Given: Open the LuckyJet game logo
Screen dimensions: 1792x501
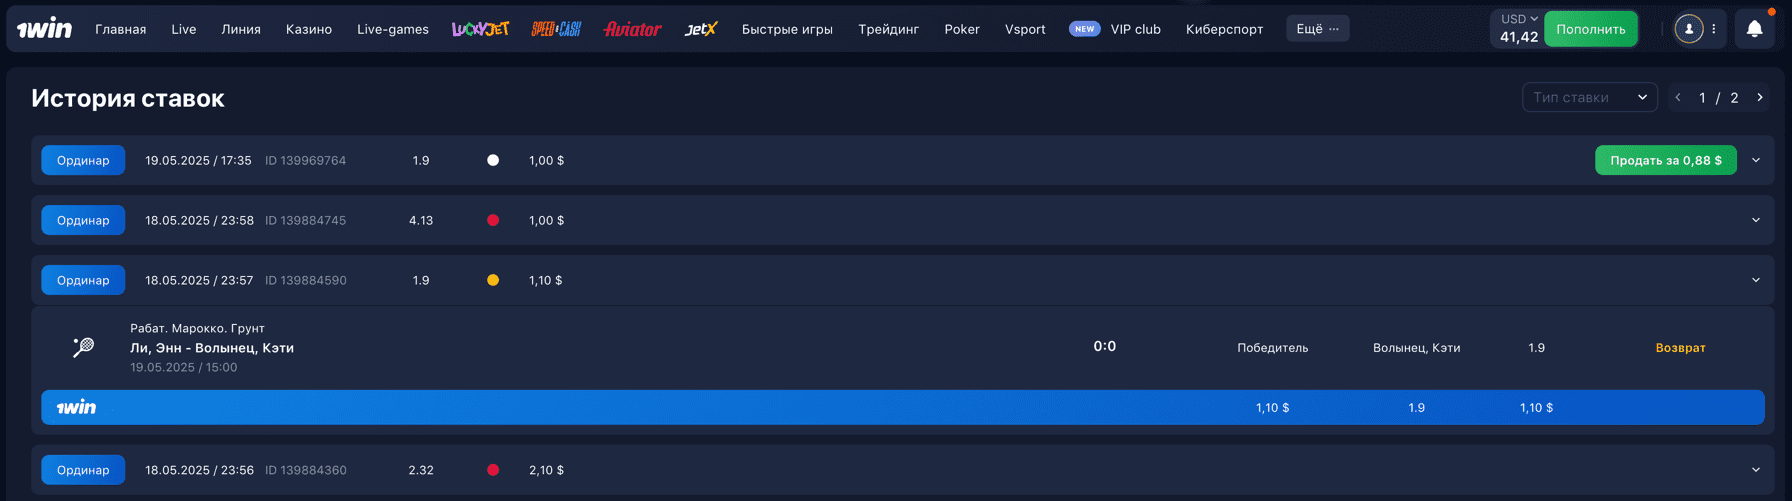Looking at the screenshot, I should point(480,29).
